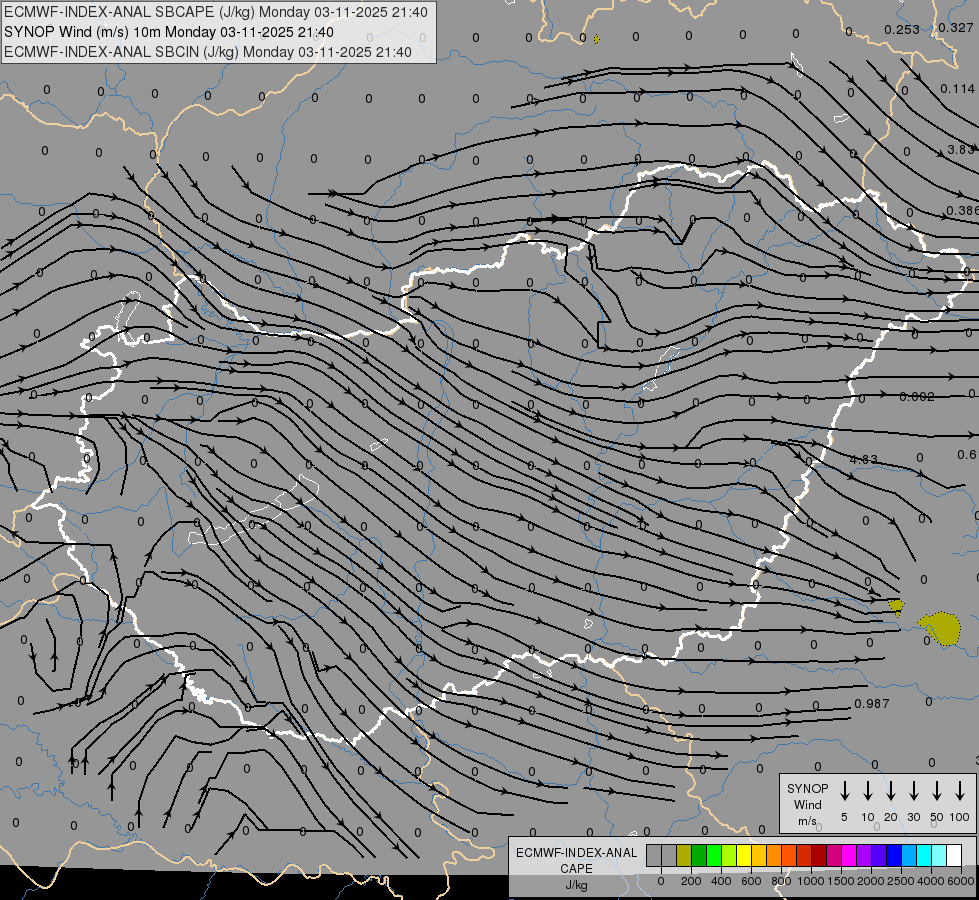This screenshot has width=979, height=900.
Task: Select the dark green CAPE legend swatch
Action: 699,855
